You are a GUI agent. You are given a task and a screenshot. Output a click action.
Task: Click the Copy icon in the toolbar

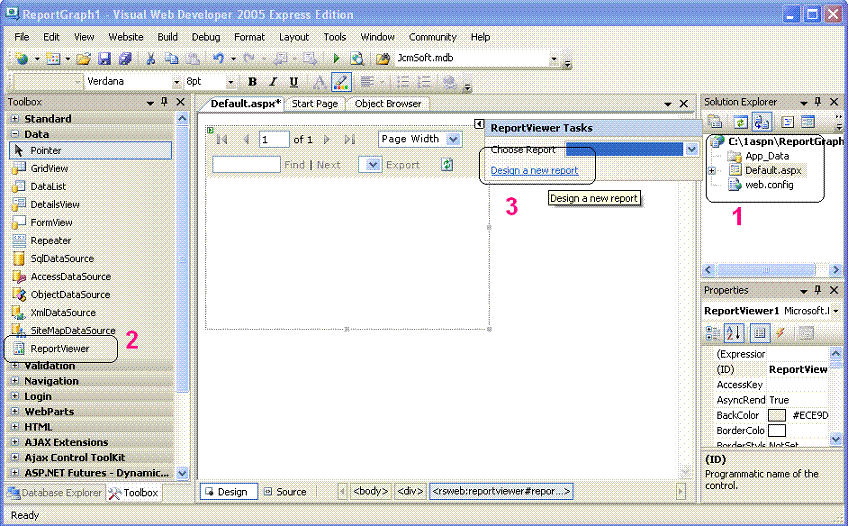pos(171,58)
